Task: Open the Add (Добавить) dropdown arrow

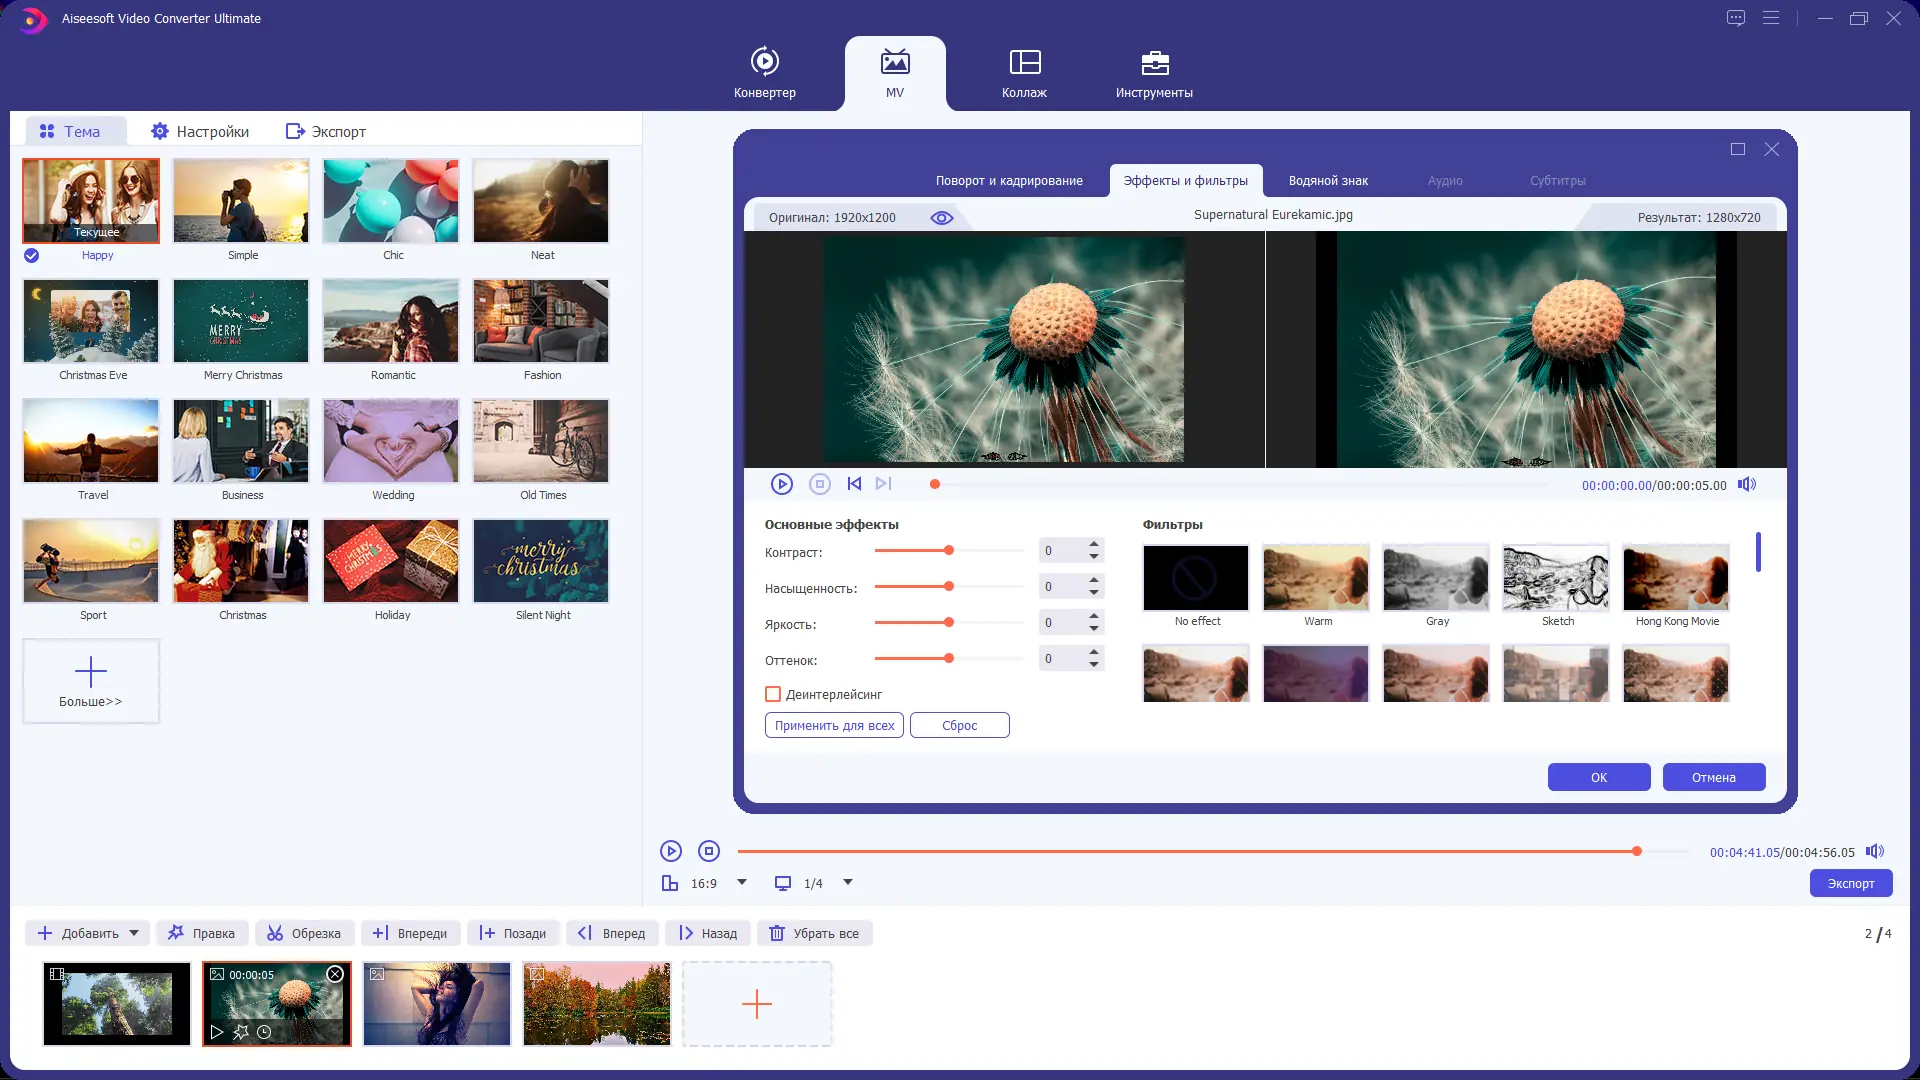Action: click(134, 933)
